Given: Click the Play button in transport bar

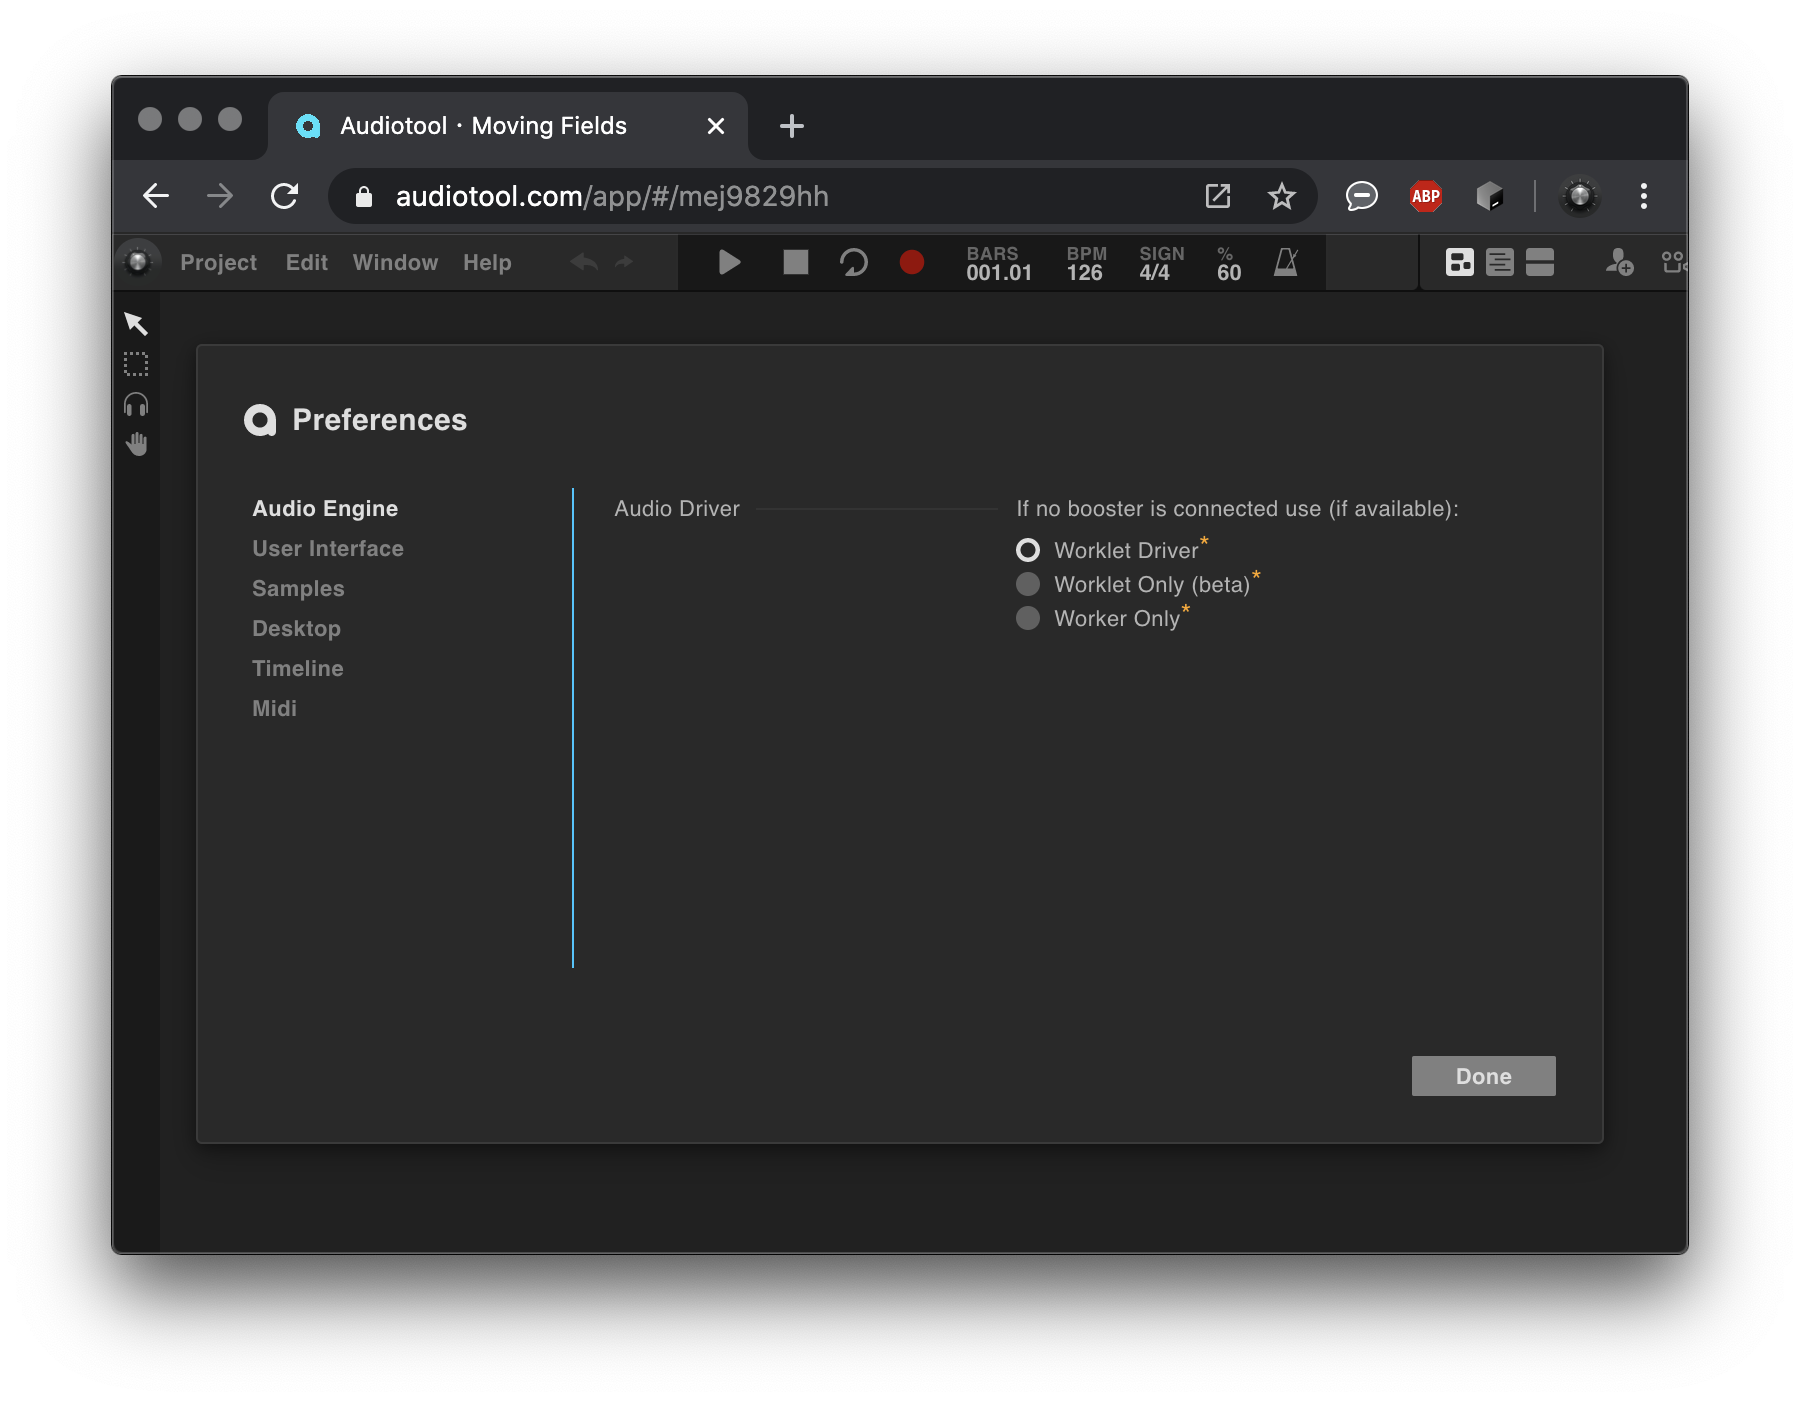Looking at the screenshot, I should (x=729, y=262).
